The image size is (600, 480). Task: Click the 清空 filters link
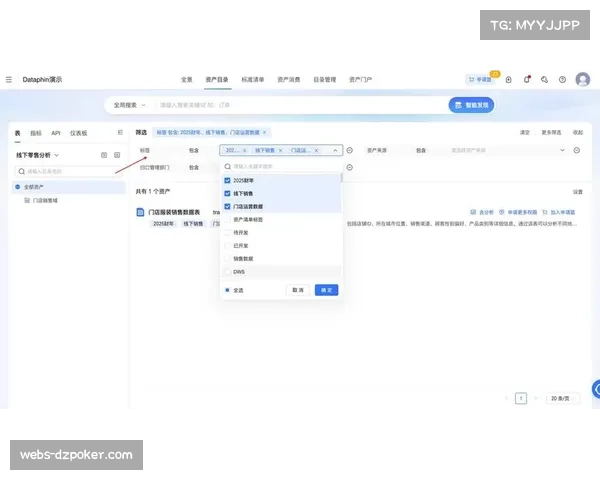(x=525, y=132)
